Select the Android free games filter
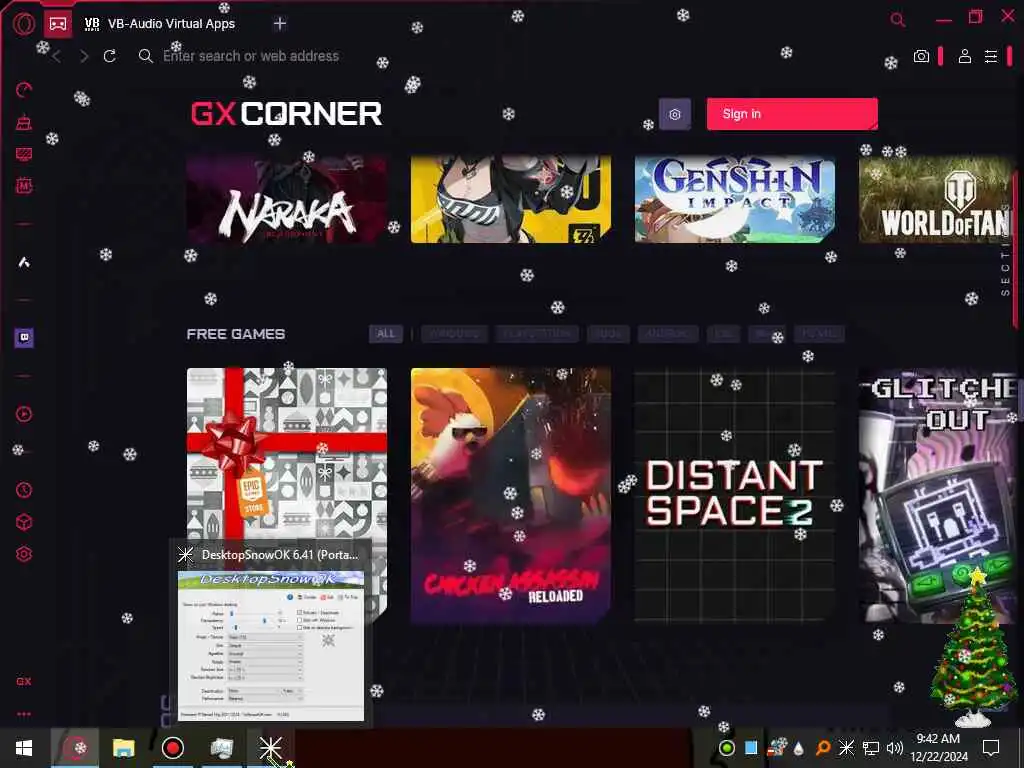This screenshot has height=768, width=1024. pos(668,334)
